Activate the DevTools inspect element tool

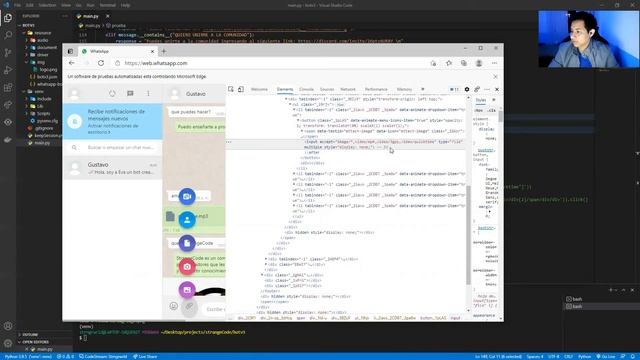tap(231, 89)
